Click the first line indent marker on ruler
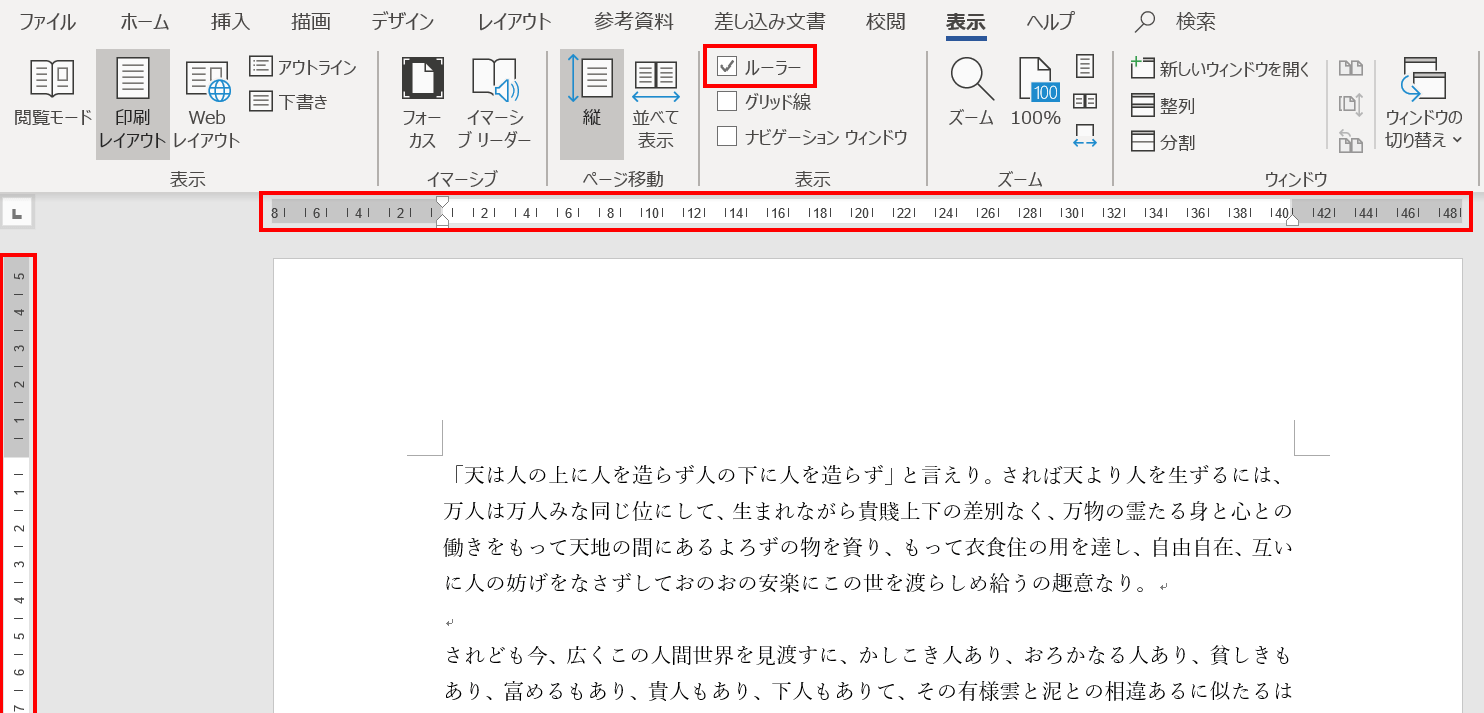The width and height of the screenshot is (1484, 713). [442, 203]
